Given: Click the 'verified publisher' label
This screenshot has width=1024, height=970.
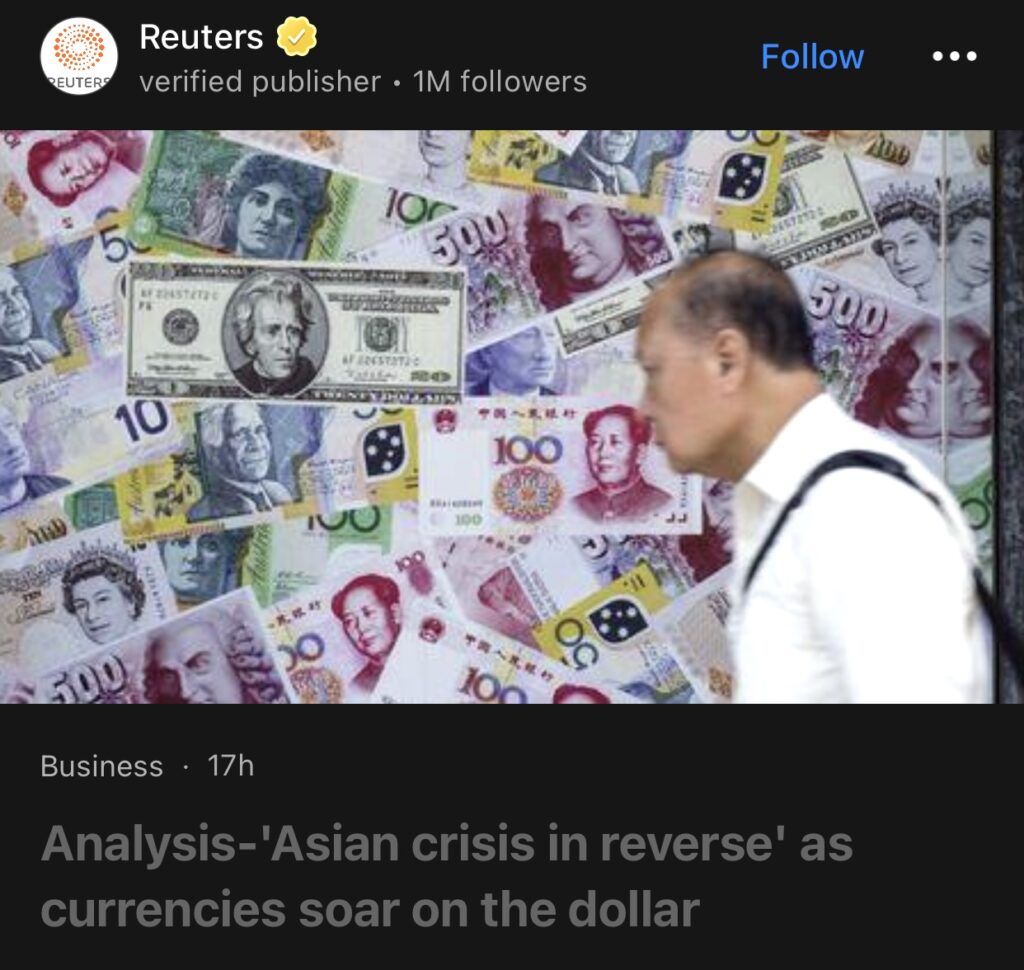Looking at the screenshot, I should coord(260,82).
